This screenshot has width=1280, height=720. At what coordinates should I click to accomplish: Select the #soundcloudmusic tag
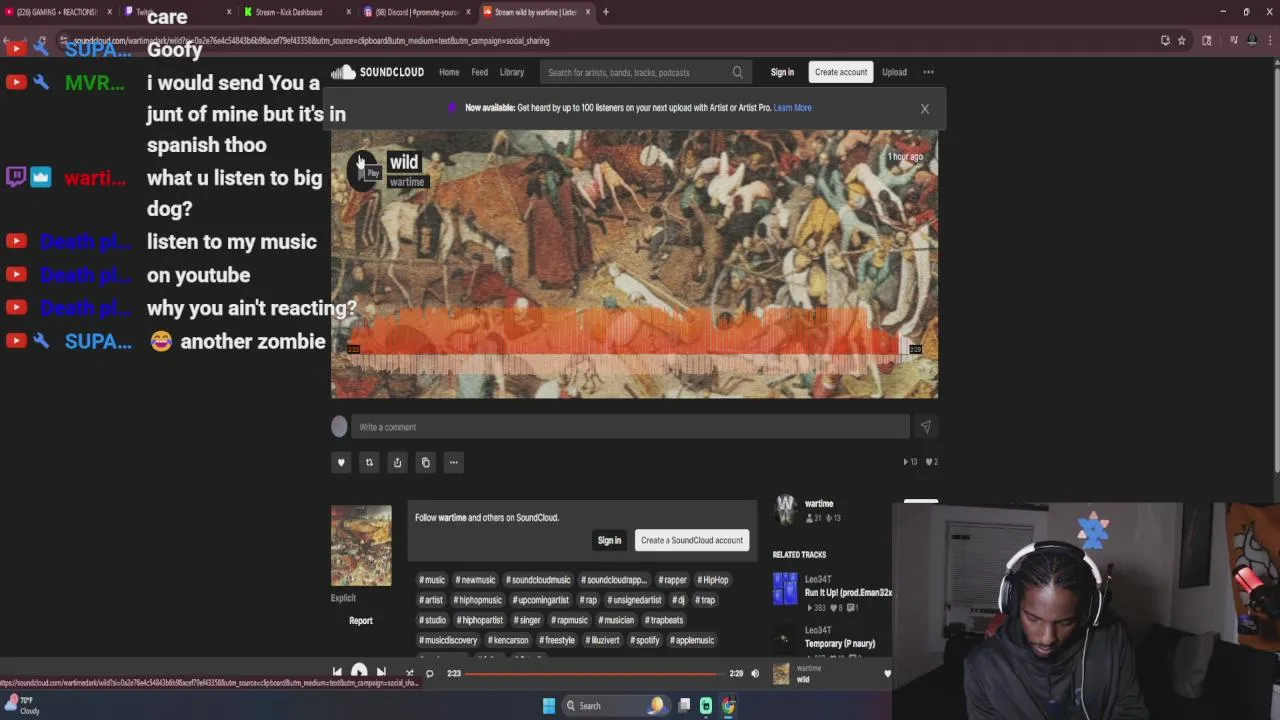pyautogui.click(x=538, y=580)
